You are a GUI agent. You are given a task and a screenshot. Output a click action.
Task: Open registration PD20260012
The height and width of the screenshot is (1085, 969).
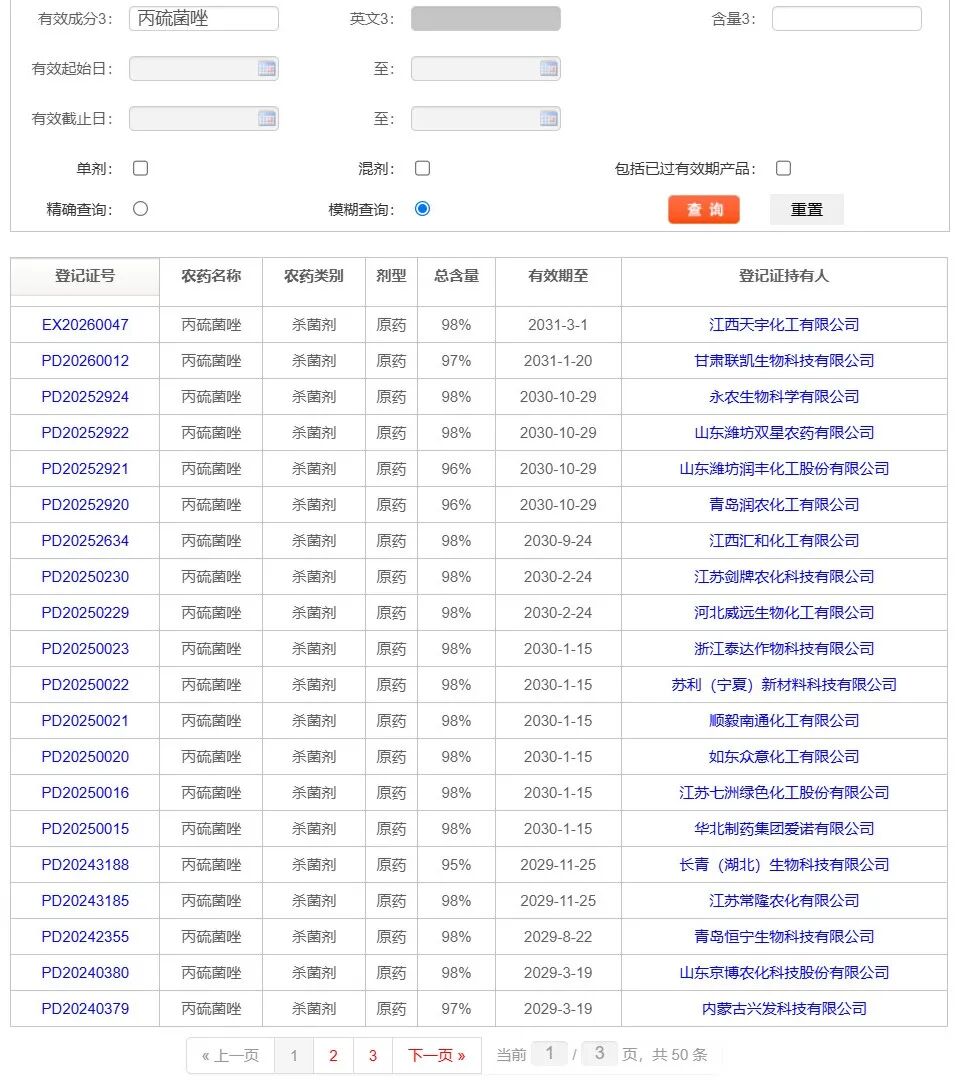[85, 361]
